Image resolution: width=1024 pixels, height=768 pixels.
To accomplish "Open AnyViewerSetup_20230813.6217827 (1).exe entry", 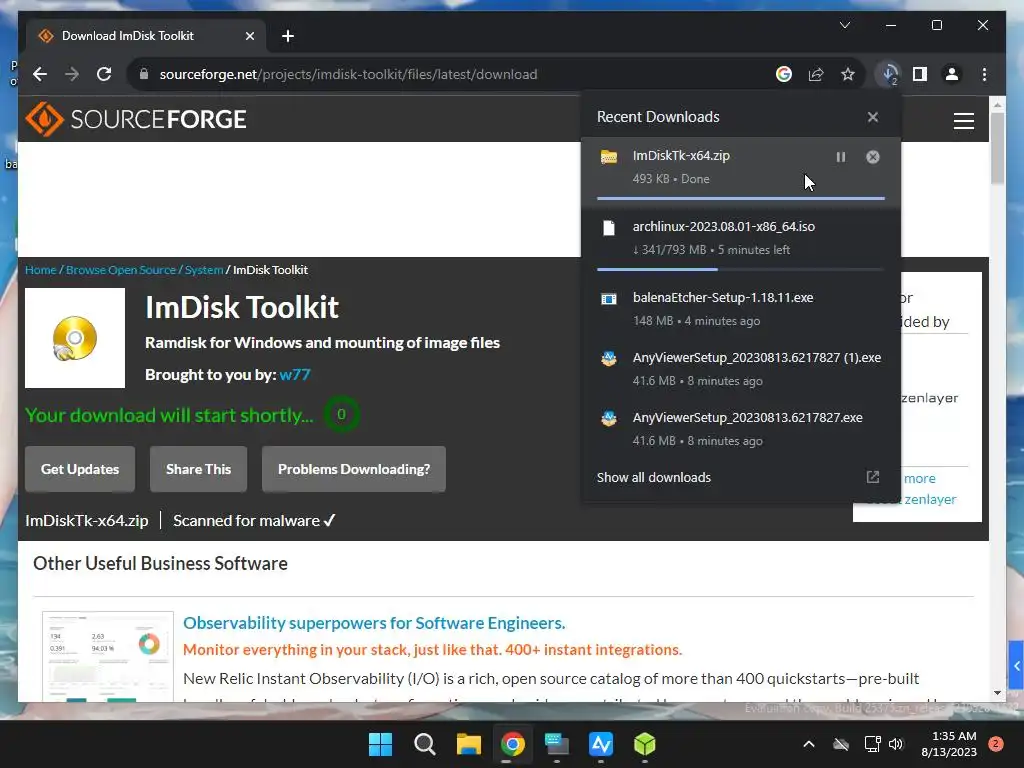I will click(741, 368).
